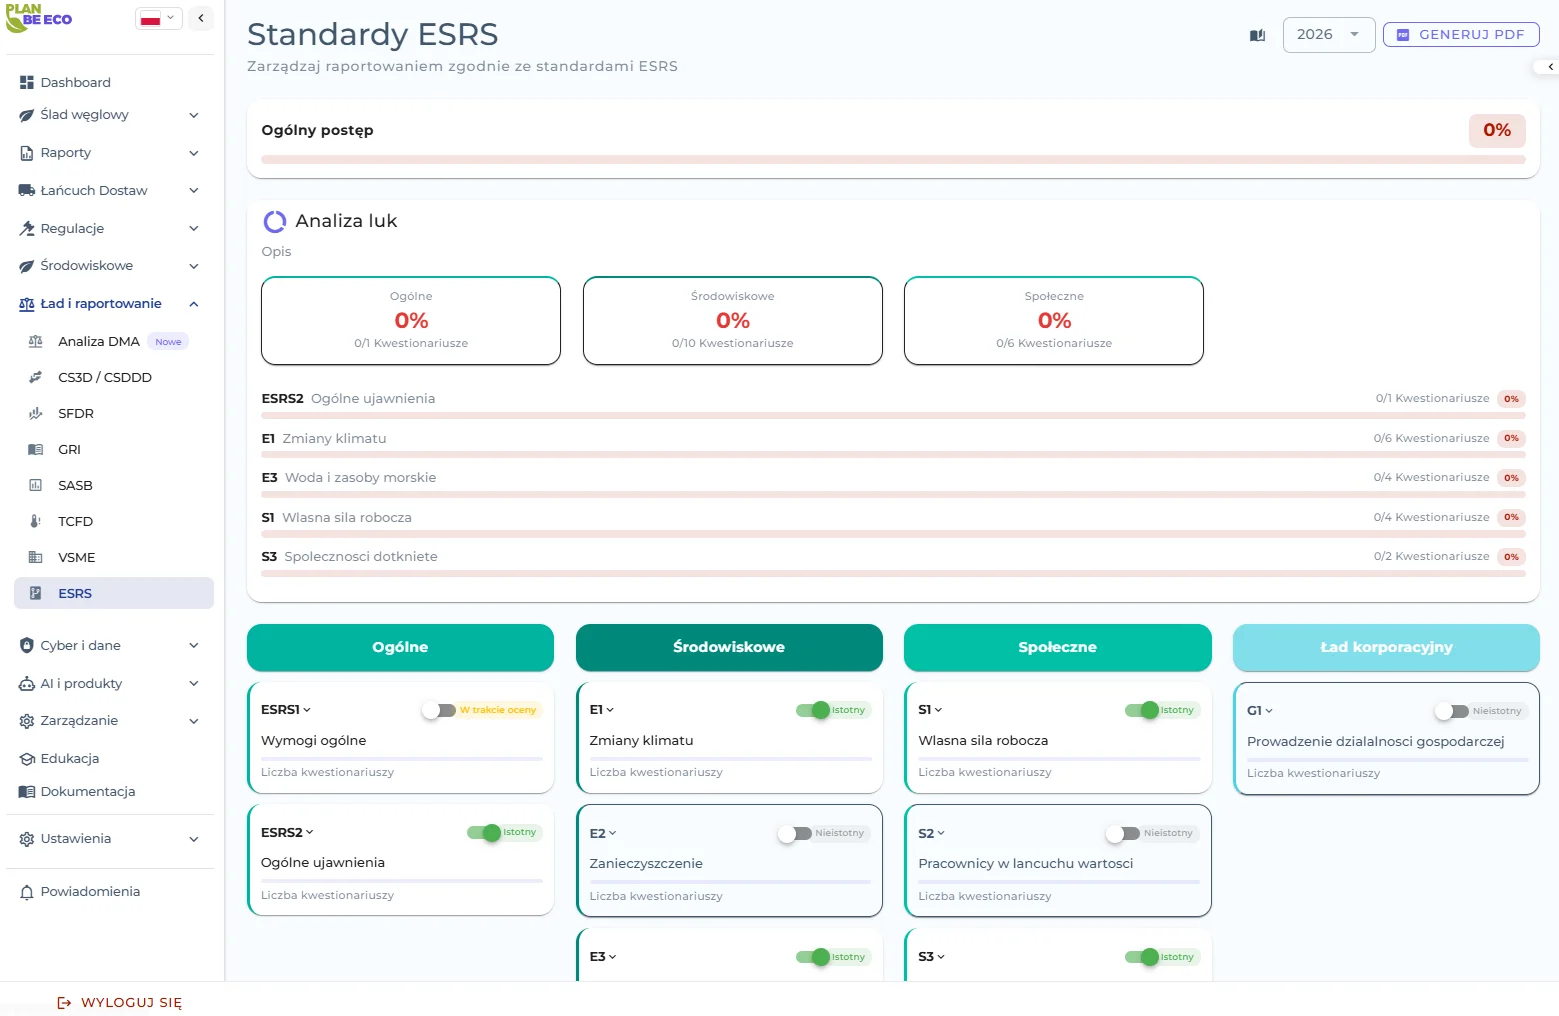This screenshot has width=1559, height=1016.
Task: Switch S2 Pracownicy w lancuchu wartosci toggle
Action: pos(1122,832)
